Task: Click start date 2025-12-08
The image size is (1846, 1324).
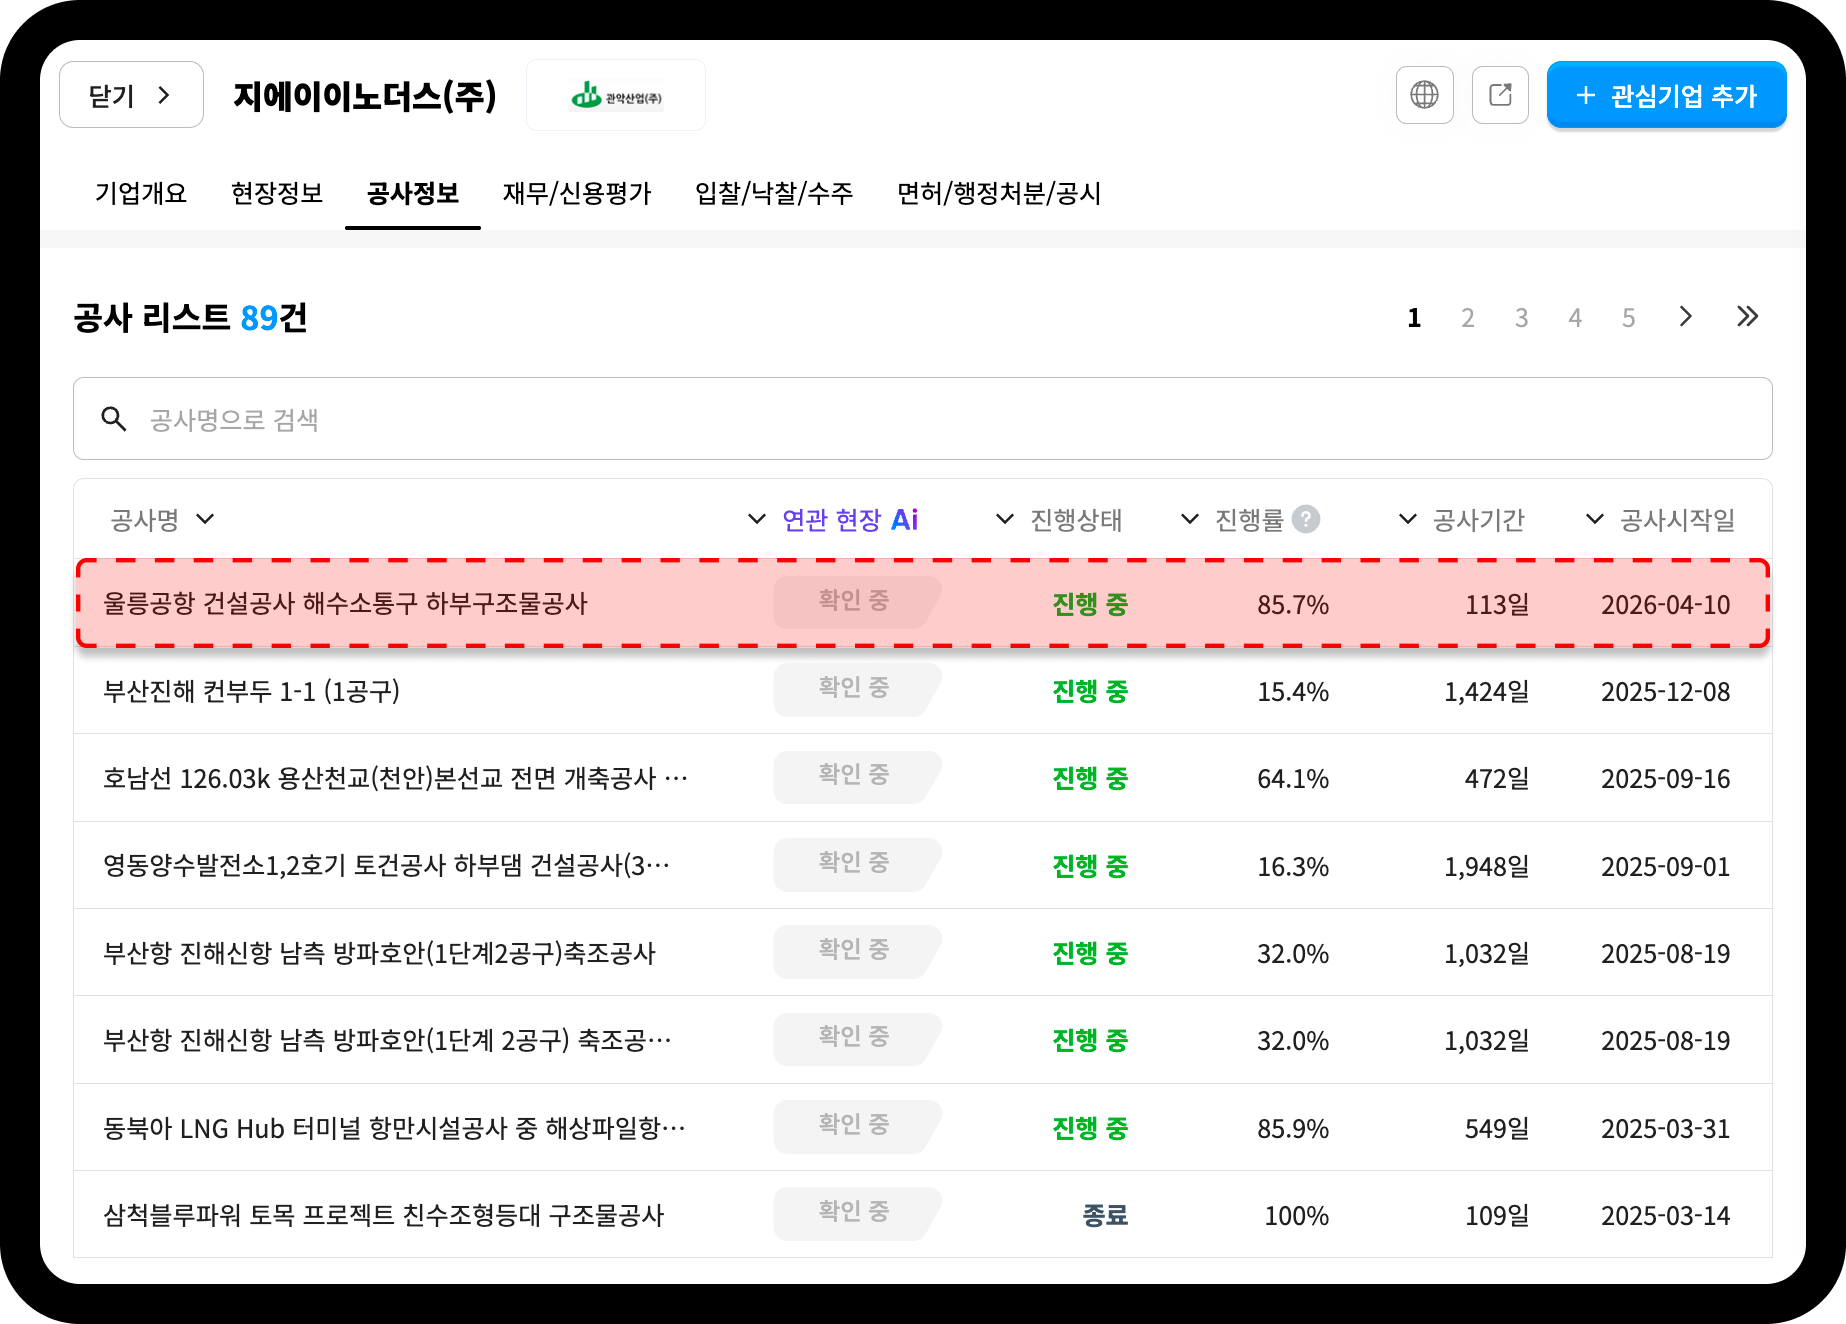Action: pyautogui.click(x=1666, y=692)
